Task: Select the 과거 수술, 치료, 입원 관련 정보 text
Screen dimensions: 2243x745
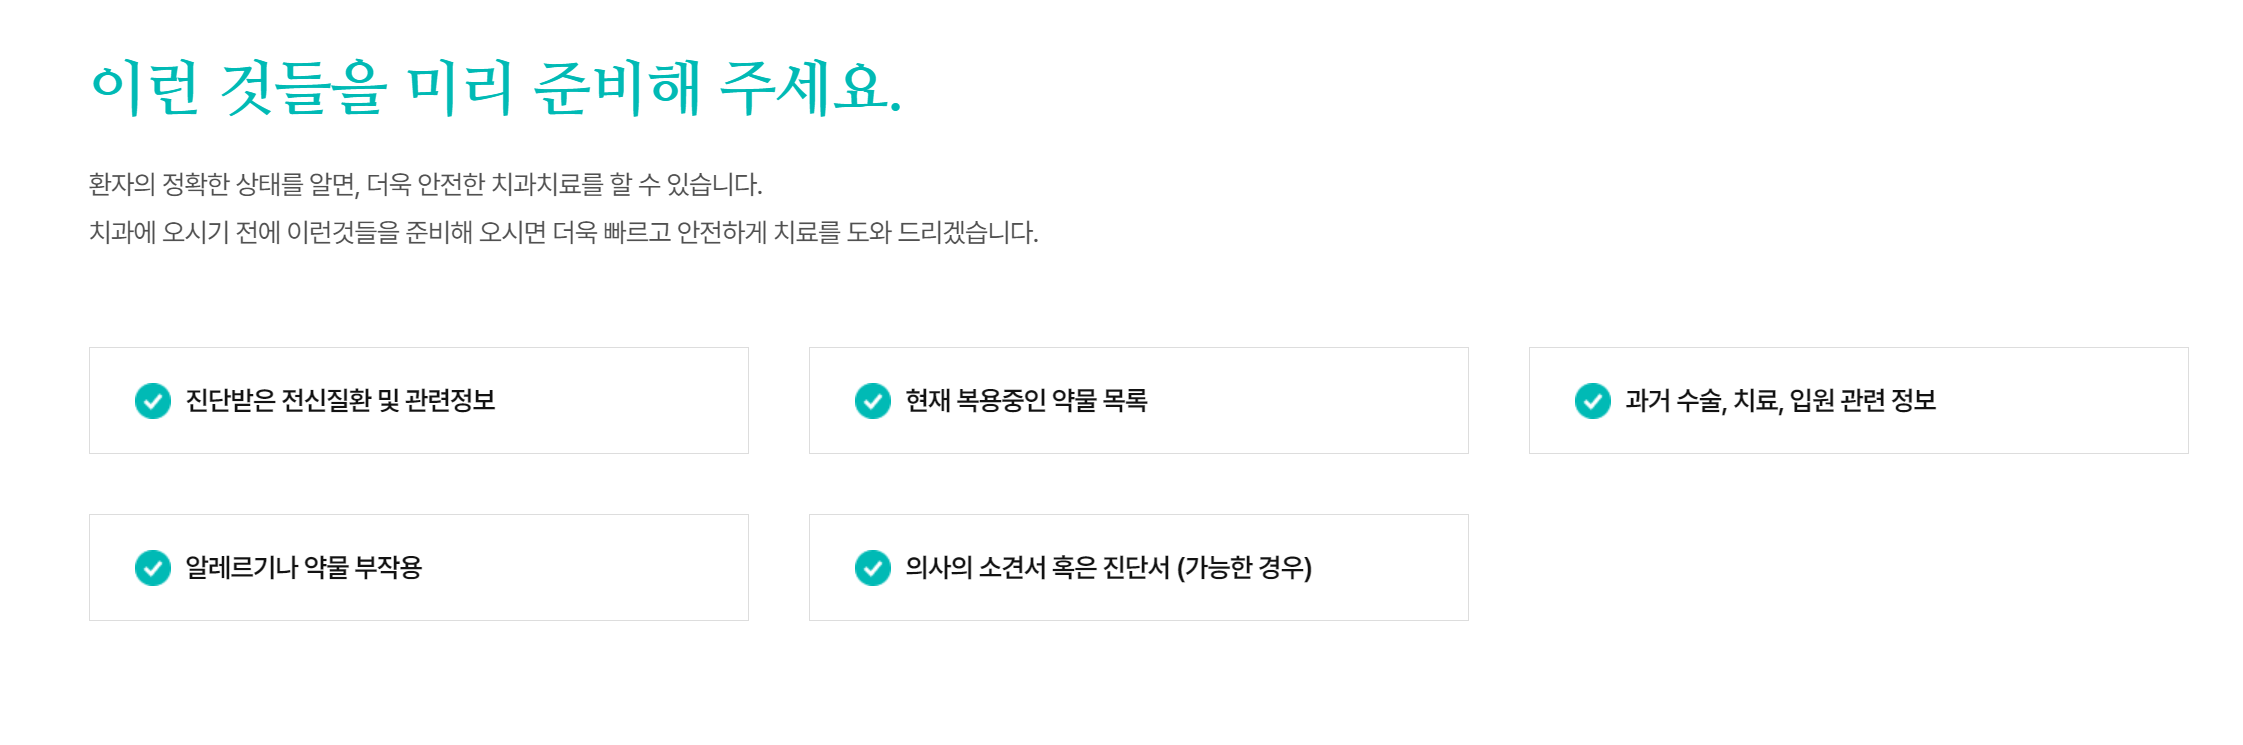Action: tap(1780, 401)
